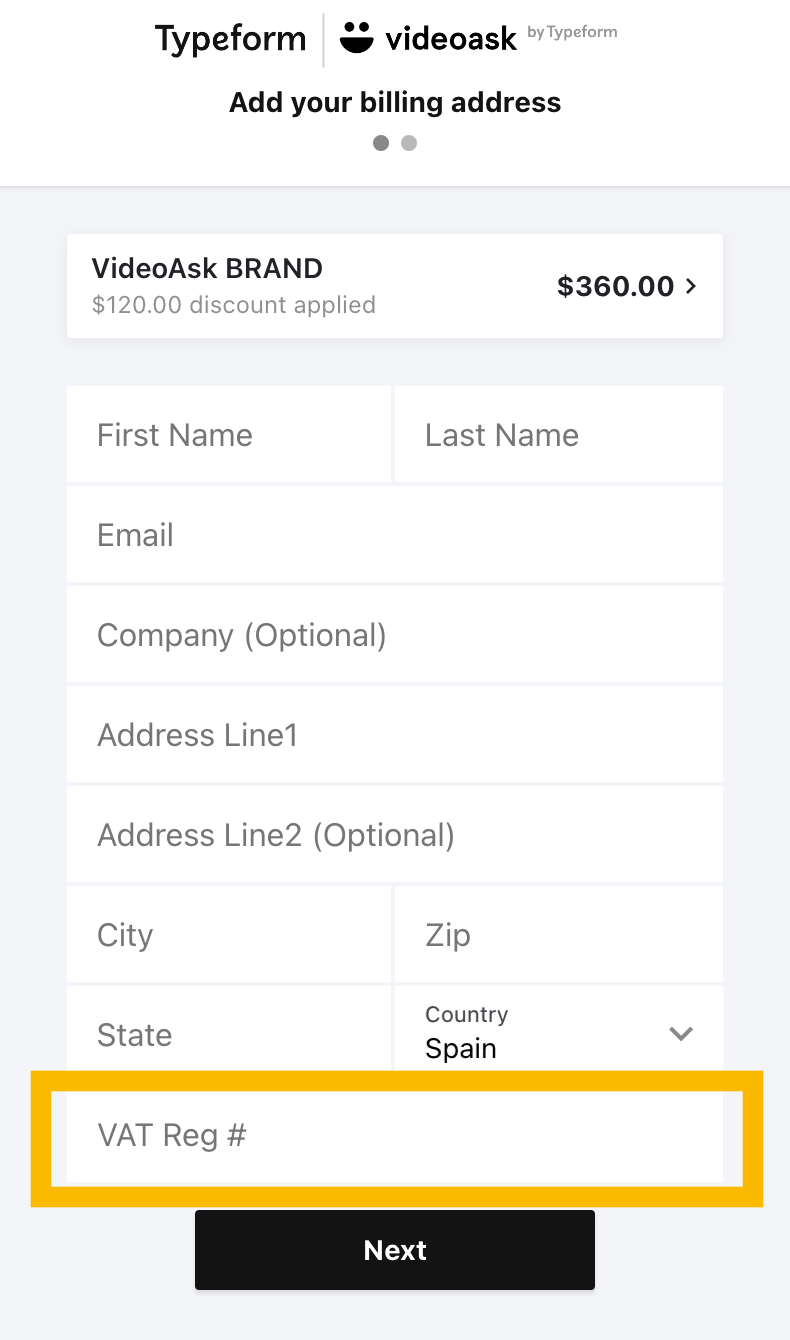Viewport: 790px width, 1340px height.
Task: Focus the Last Name field
Action: pyautogui.click(x=559, y=434)
